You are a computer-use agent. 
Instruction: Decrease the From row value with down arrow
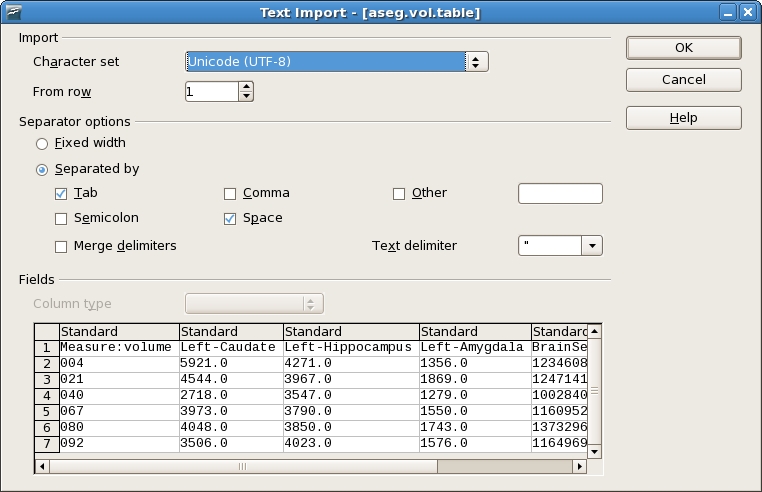246,97
